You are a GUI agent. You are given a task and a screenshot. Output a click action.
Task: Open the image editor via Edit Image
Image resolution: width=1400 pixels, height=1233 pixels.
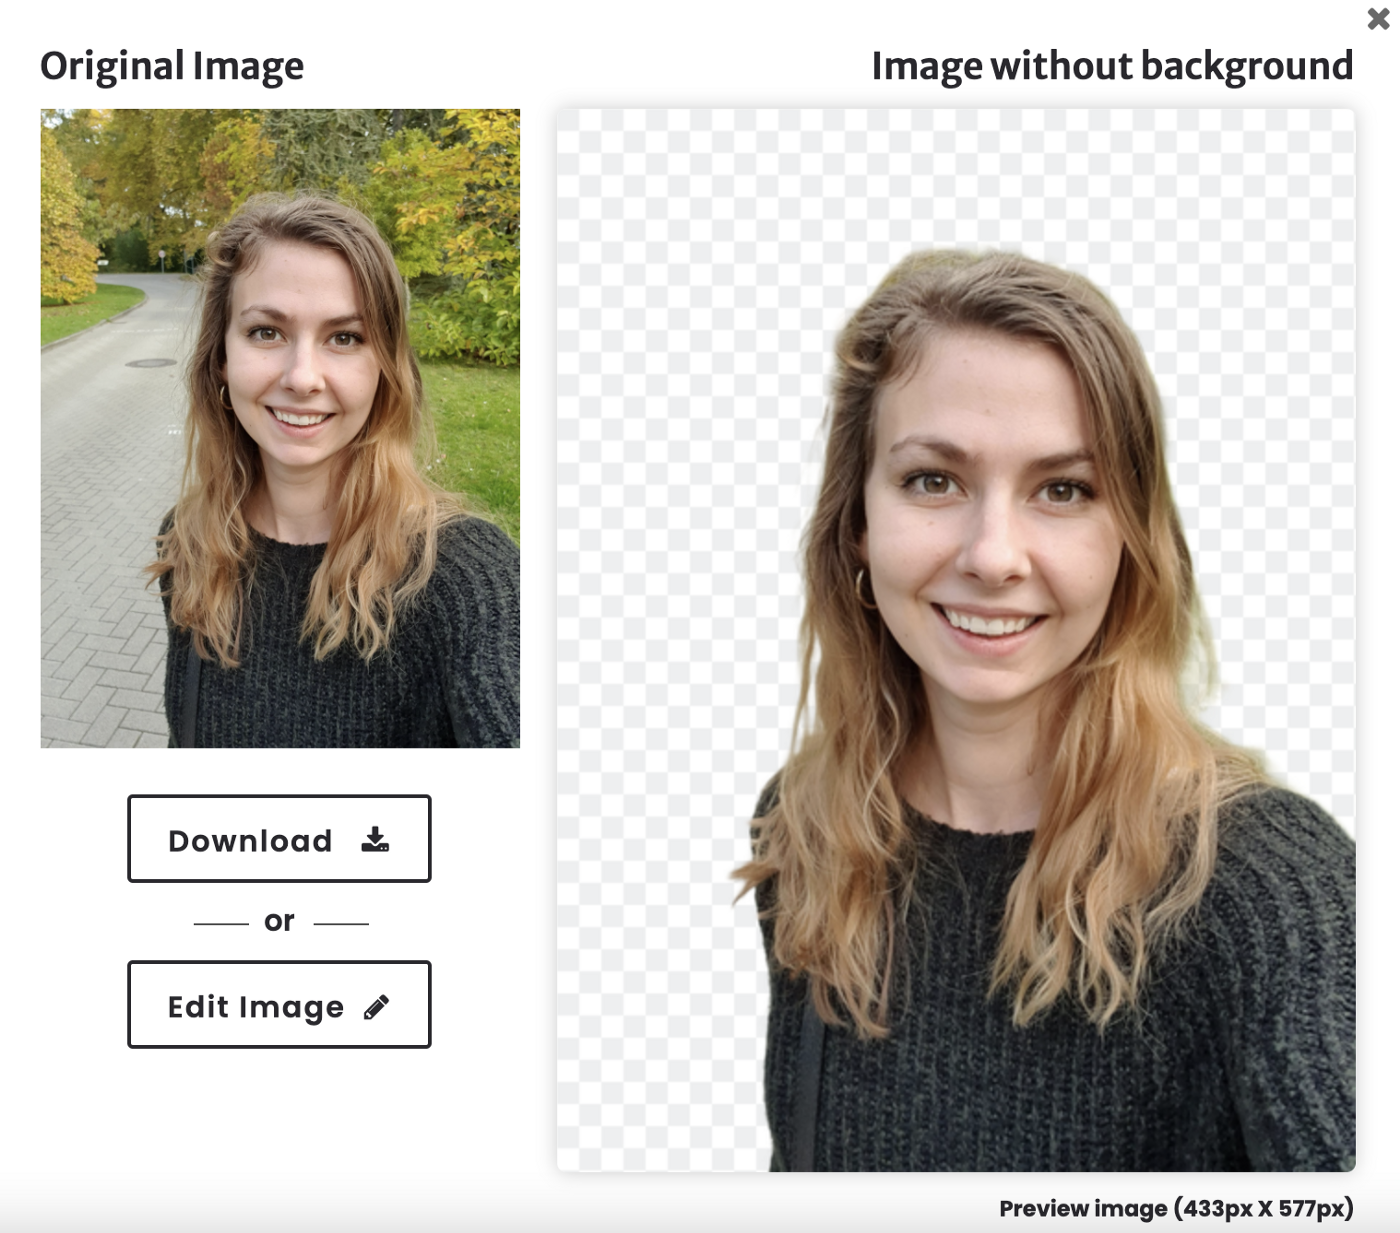tap(279, 1005)
